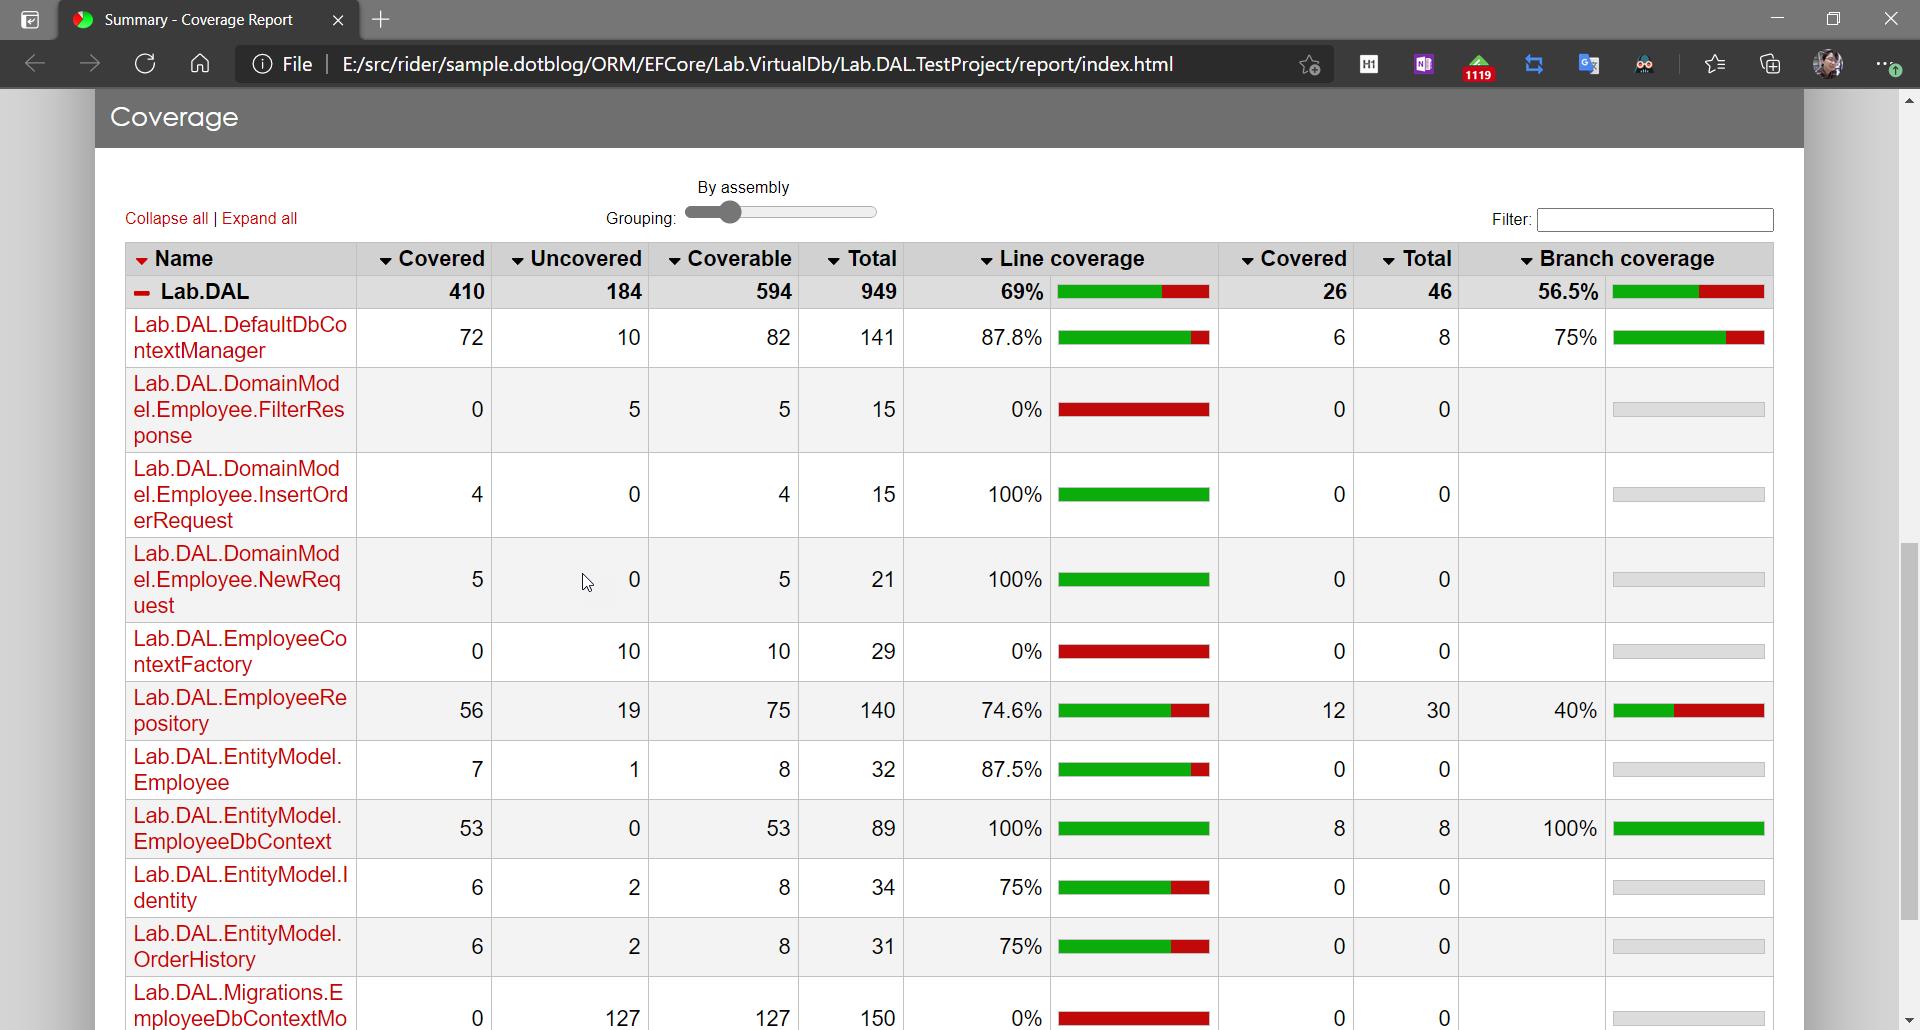Open the browser profile avatar
Image resolution: width=1920 pixels, height=1030 pixels.
point(1829,64)
